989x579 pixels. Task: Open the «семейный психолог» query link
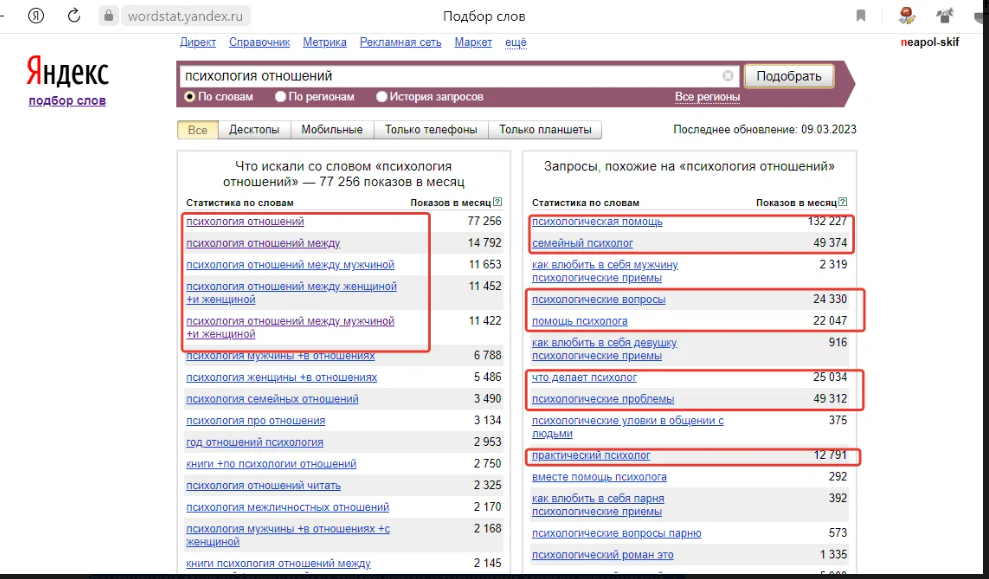(x=582, y=243)
